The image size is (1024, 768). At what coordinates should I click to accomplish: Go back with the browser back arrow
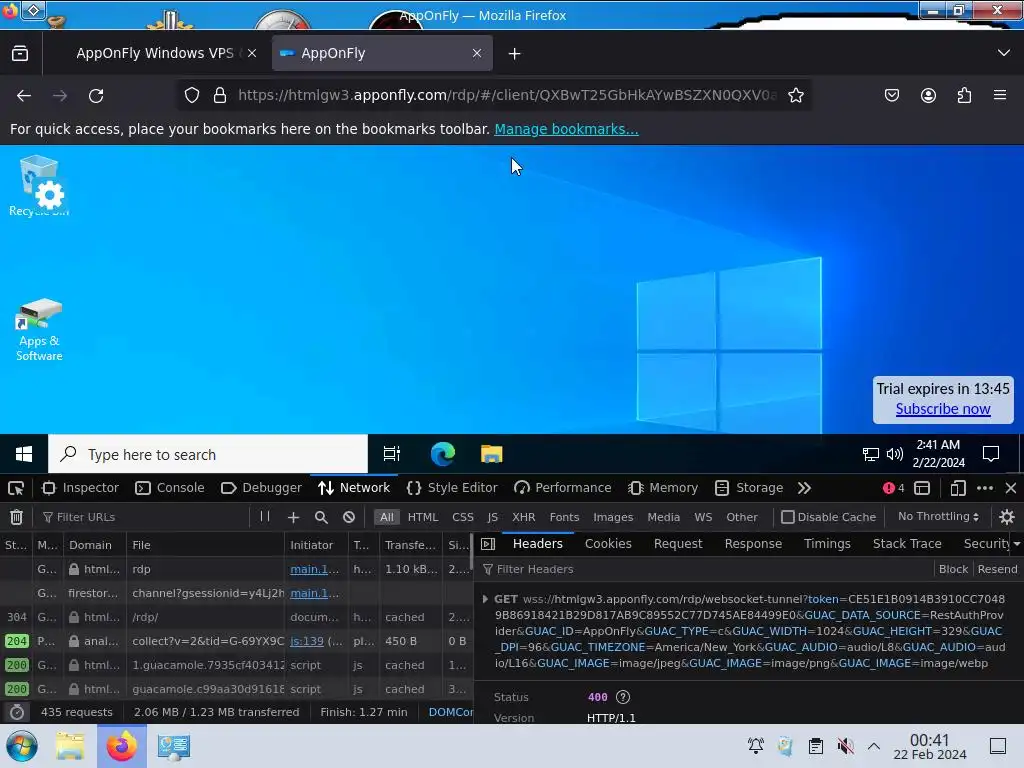pyautogui.click(x=24, y=95)
